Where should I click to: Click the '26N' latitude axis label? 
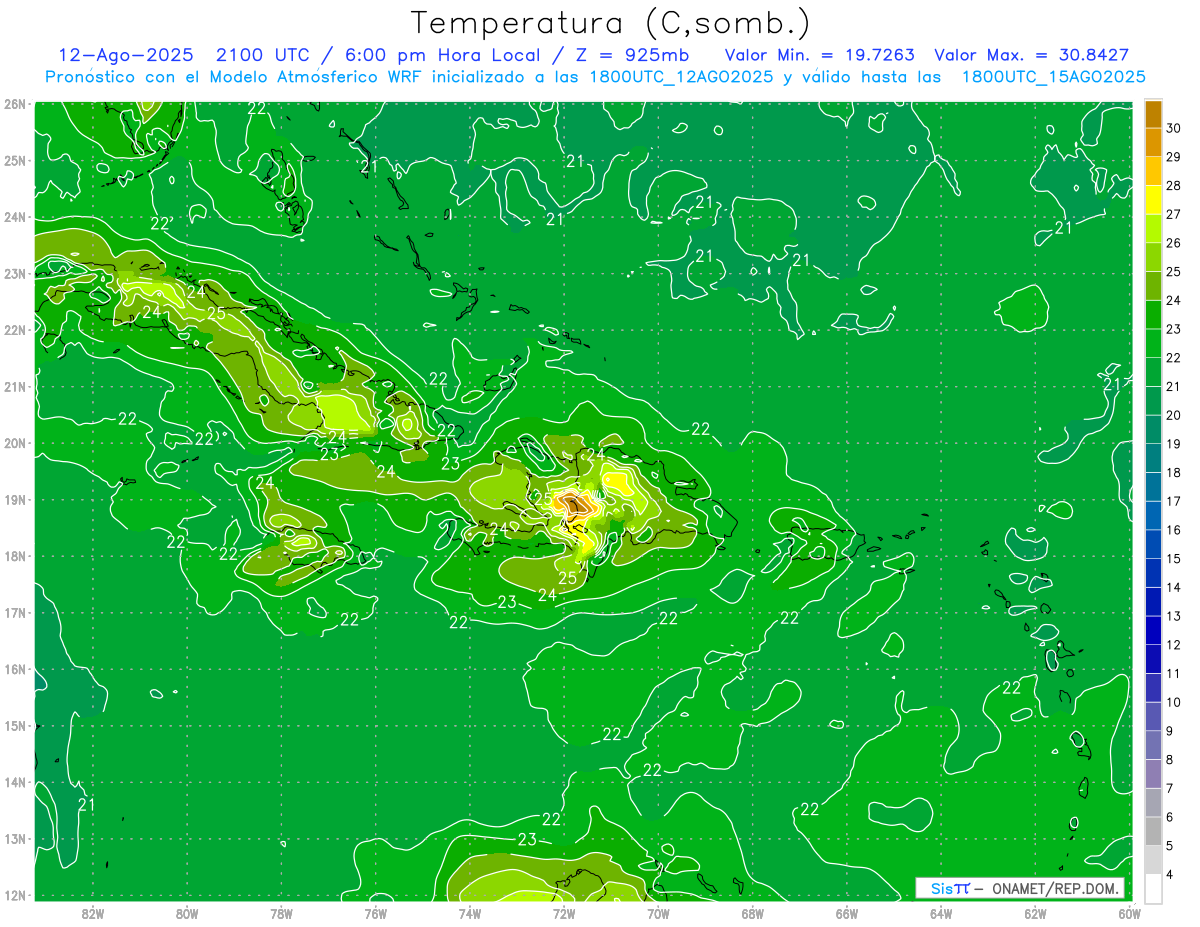pyautogui.click(x=15, y=104)
